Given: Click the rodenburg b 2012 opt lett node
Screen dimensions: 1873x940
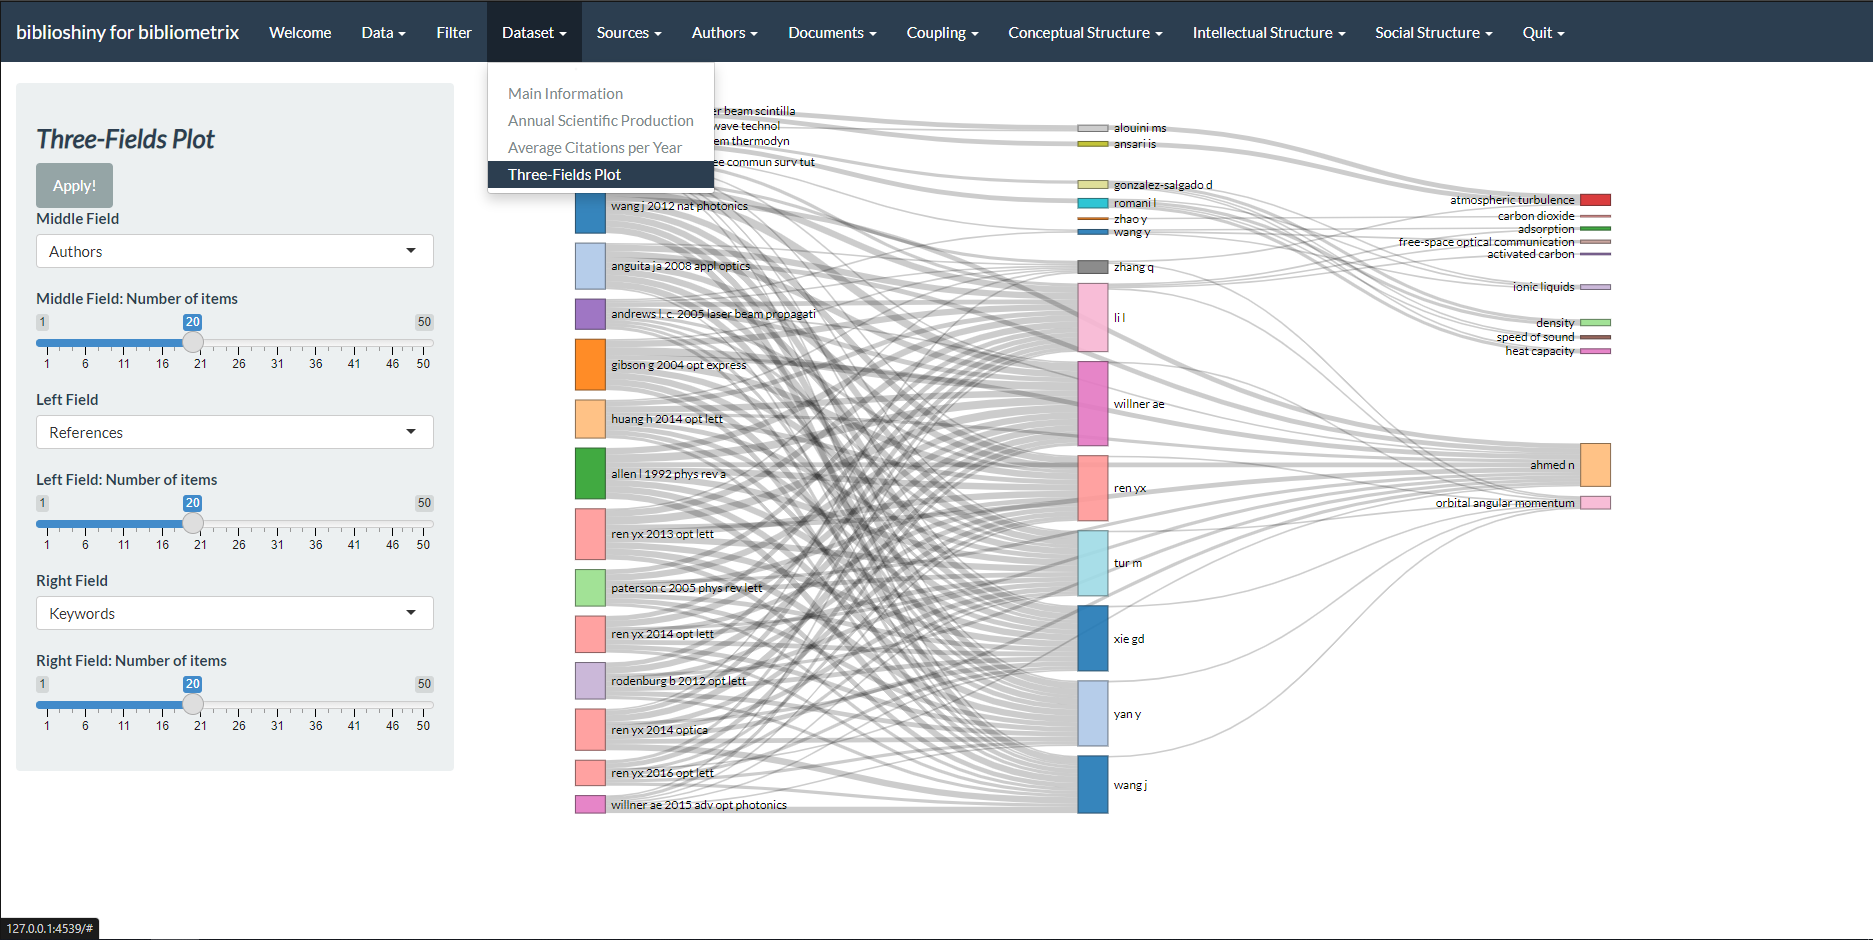Looking at the screenshot, I should (x=590, y=681).
